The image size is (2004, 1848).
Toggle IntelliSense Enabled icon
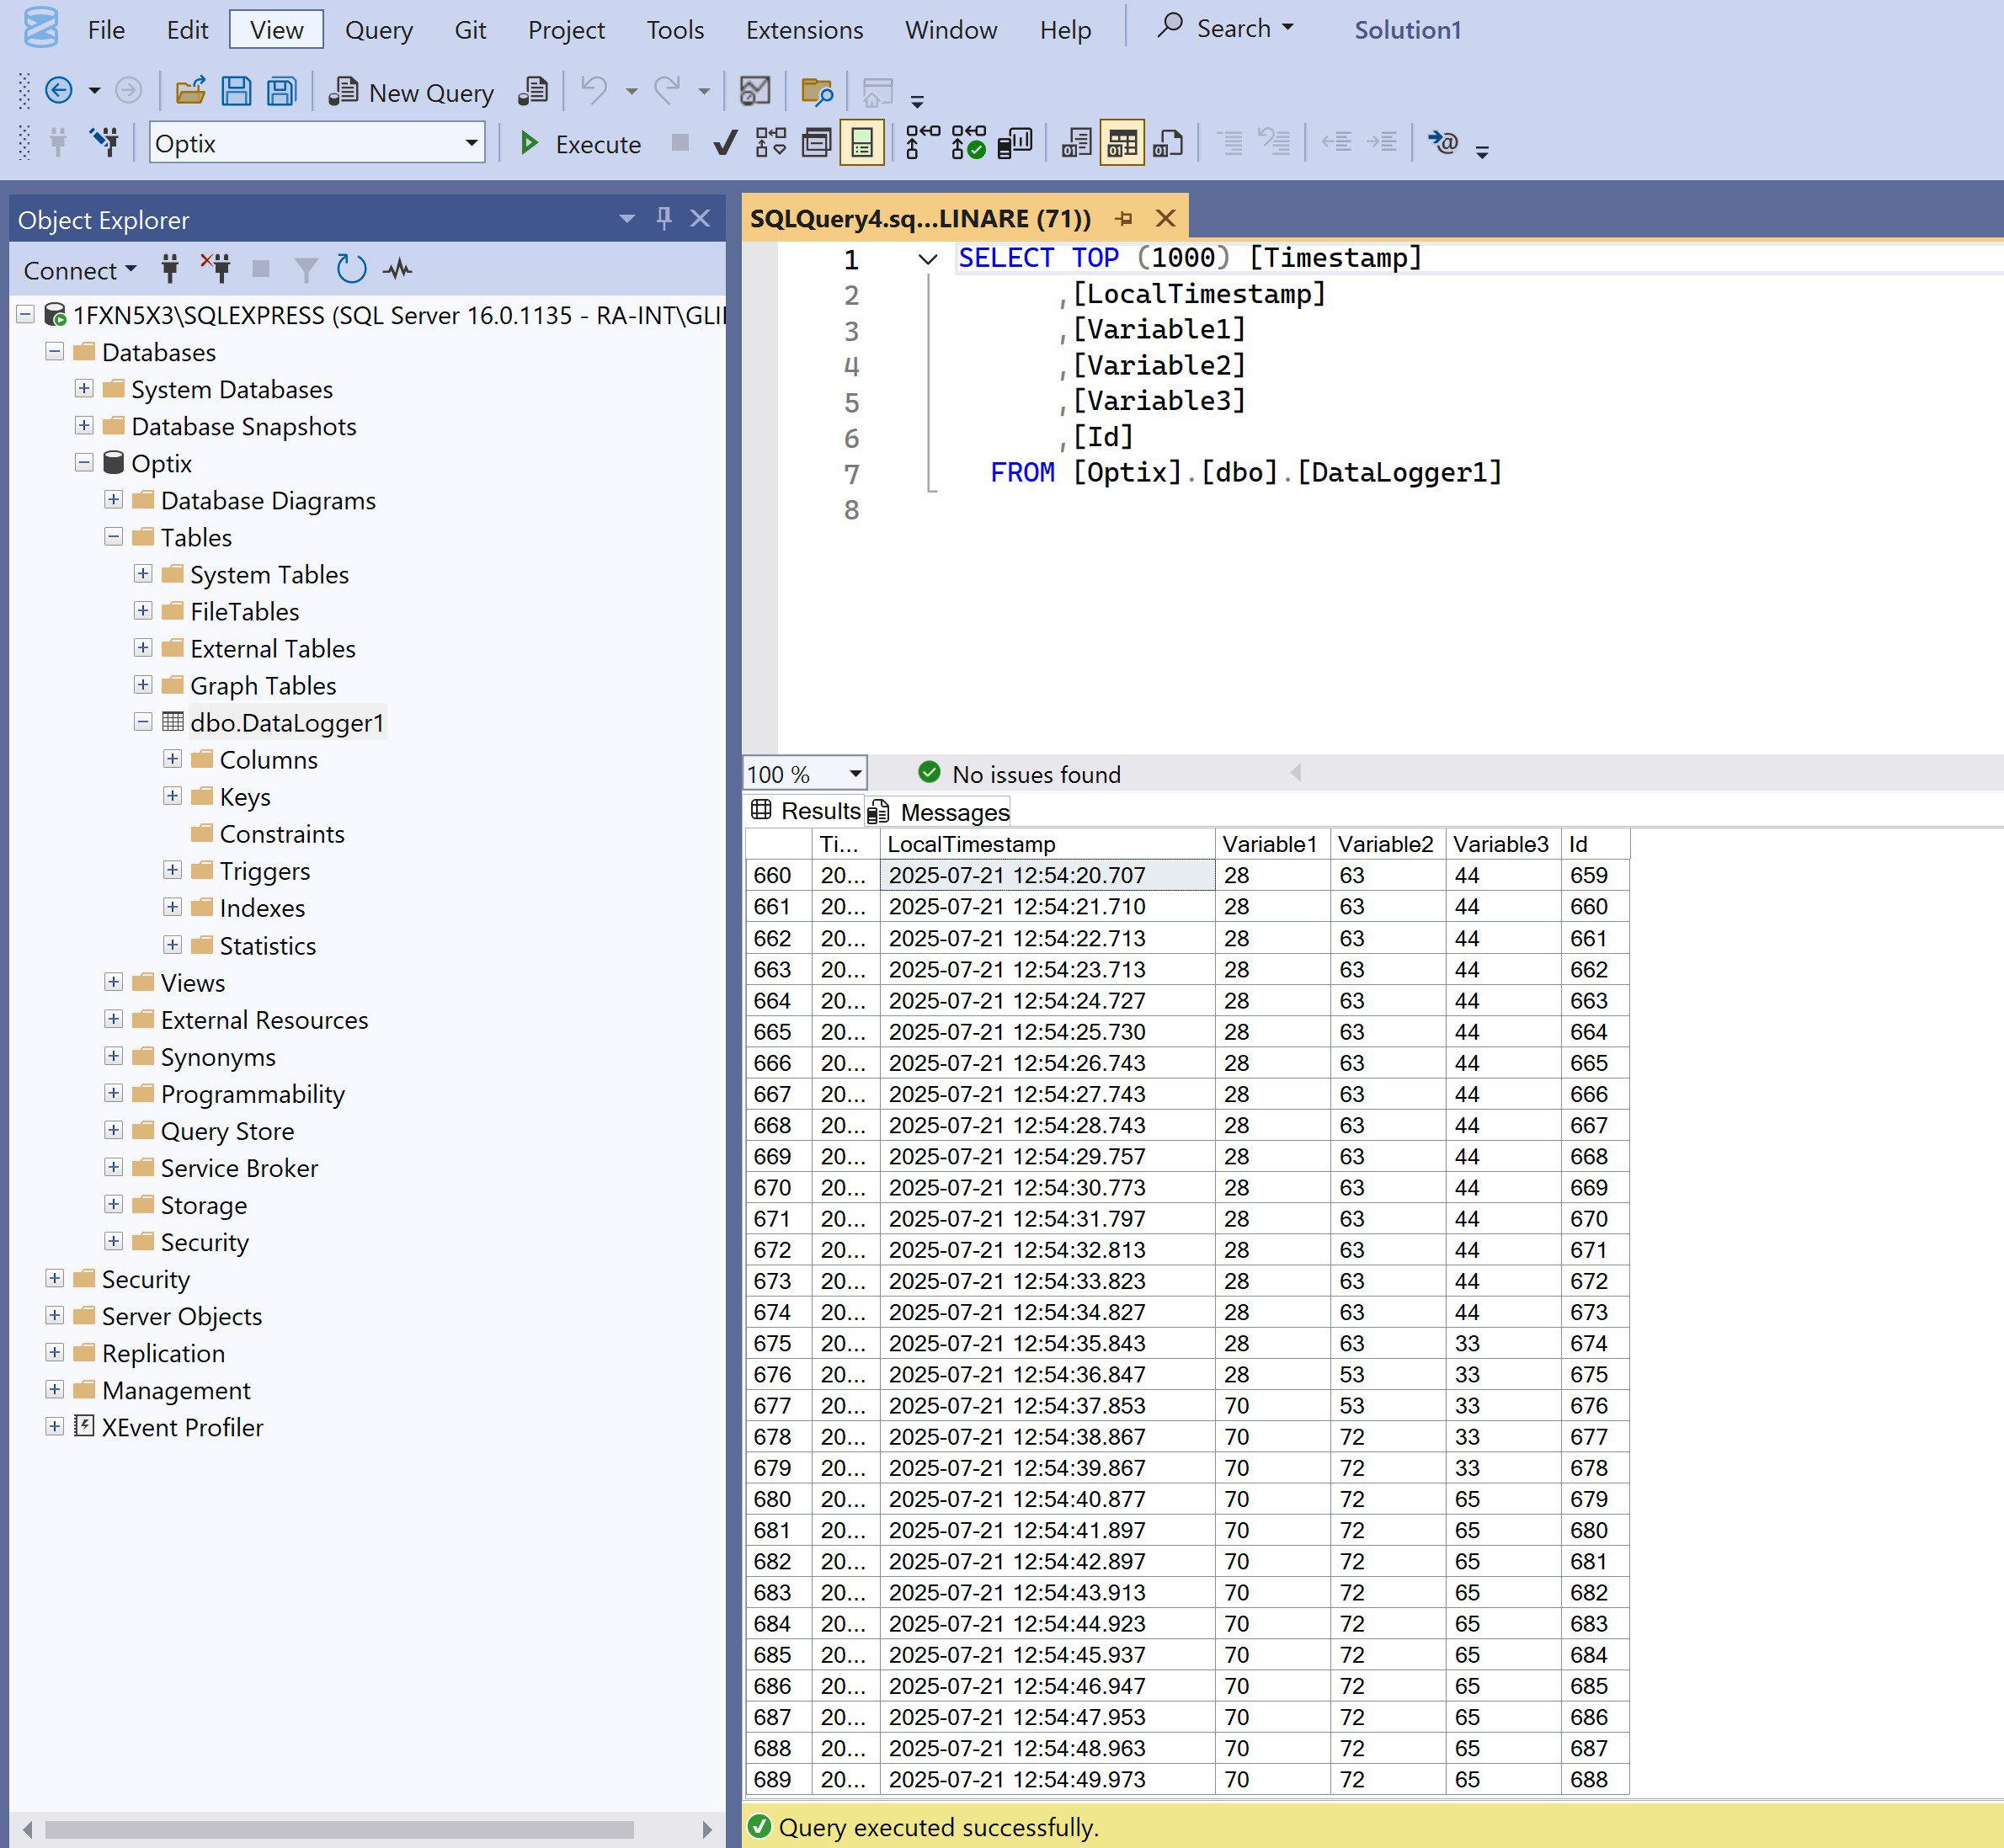pyautogui.click(x=862, y=143)
